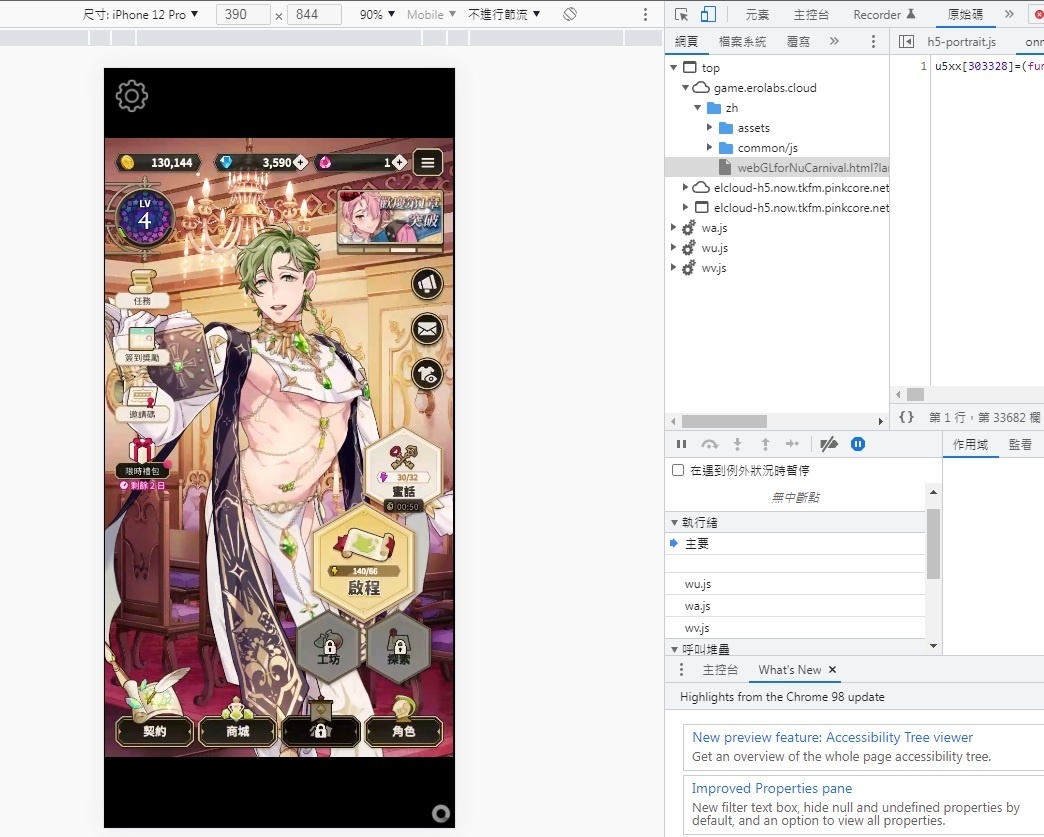This screenshot has width=1044, height=837.
Task: Toggle the navigator sidebar hide icon
Action: 906,42
